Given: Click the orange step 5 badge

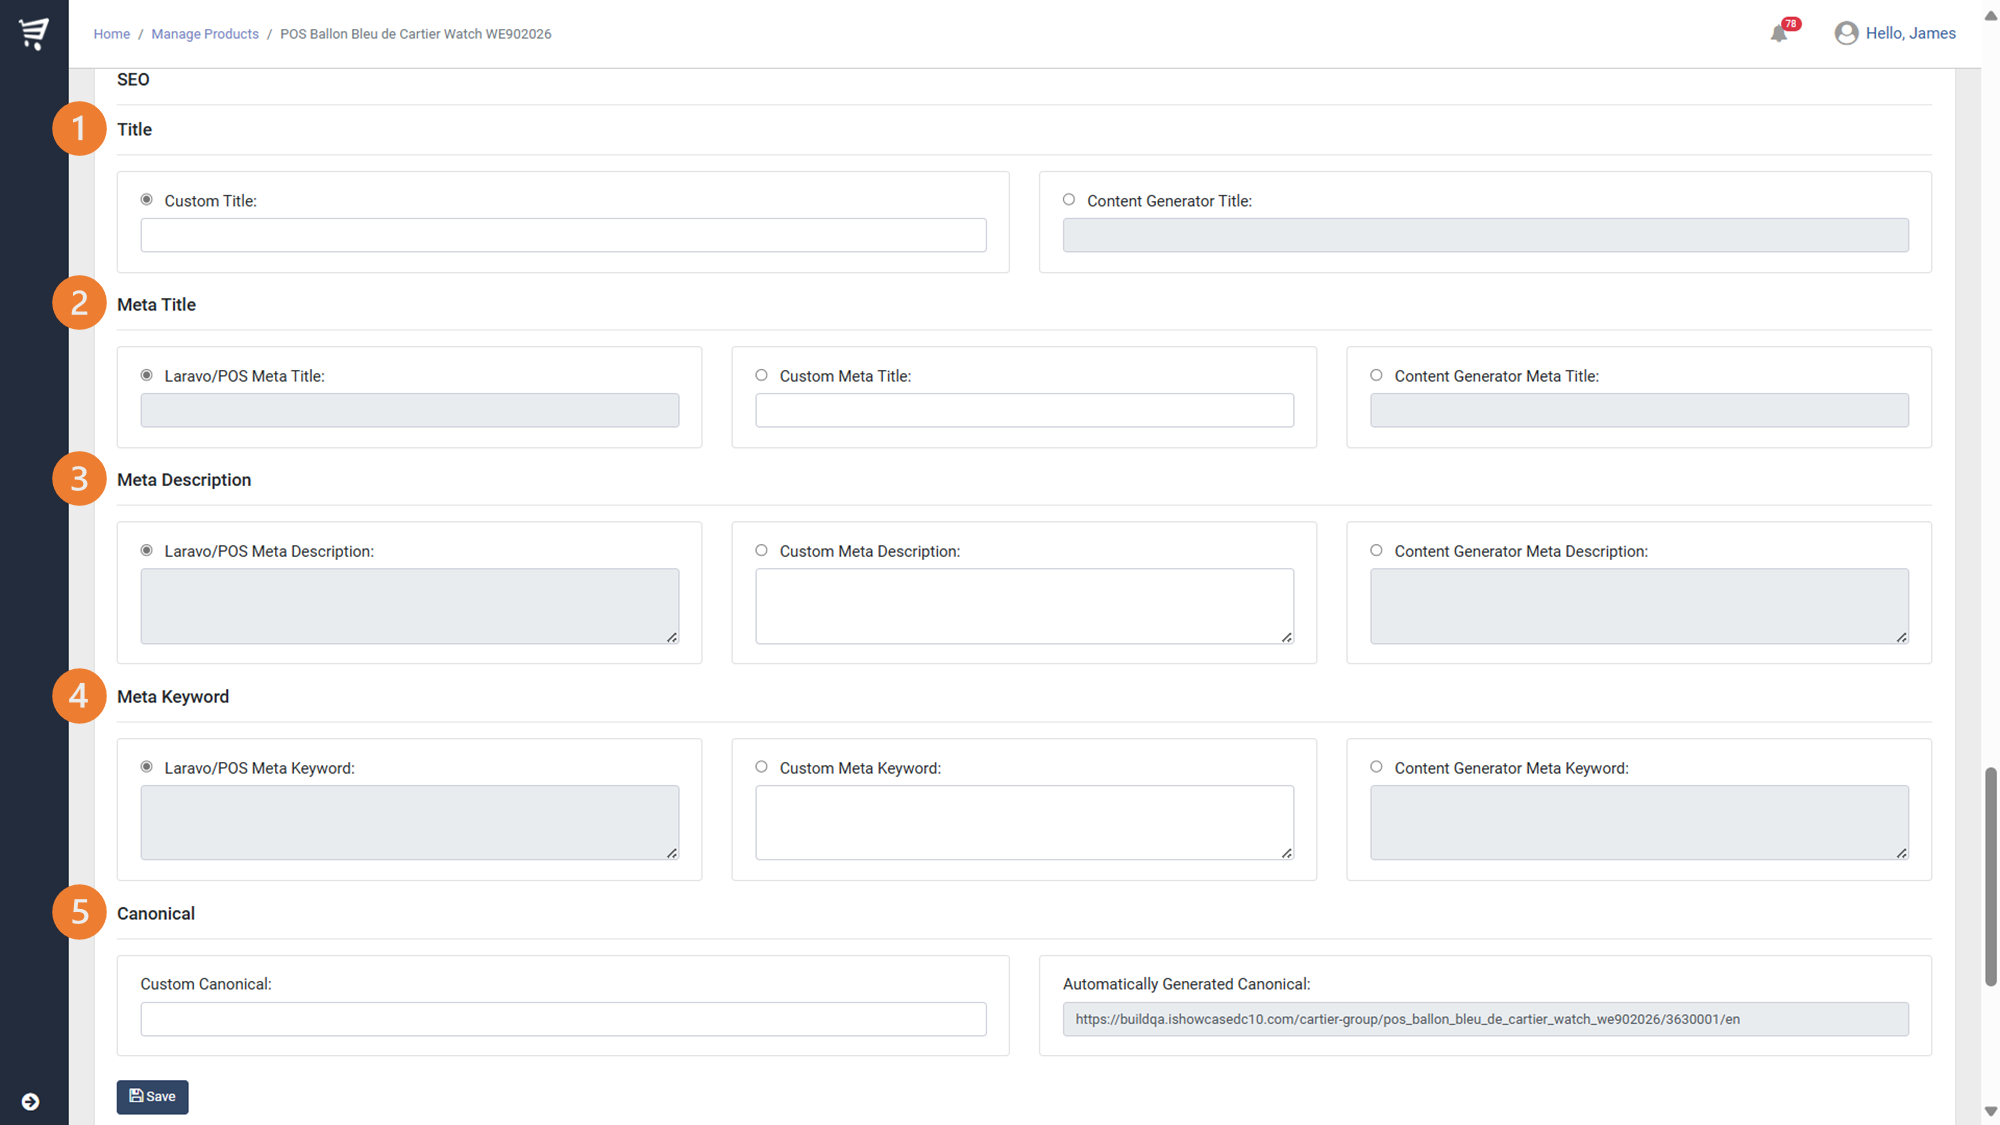Looking at the screenshot, I should (x=79, y=912).
